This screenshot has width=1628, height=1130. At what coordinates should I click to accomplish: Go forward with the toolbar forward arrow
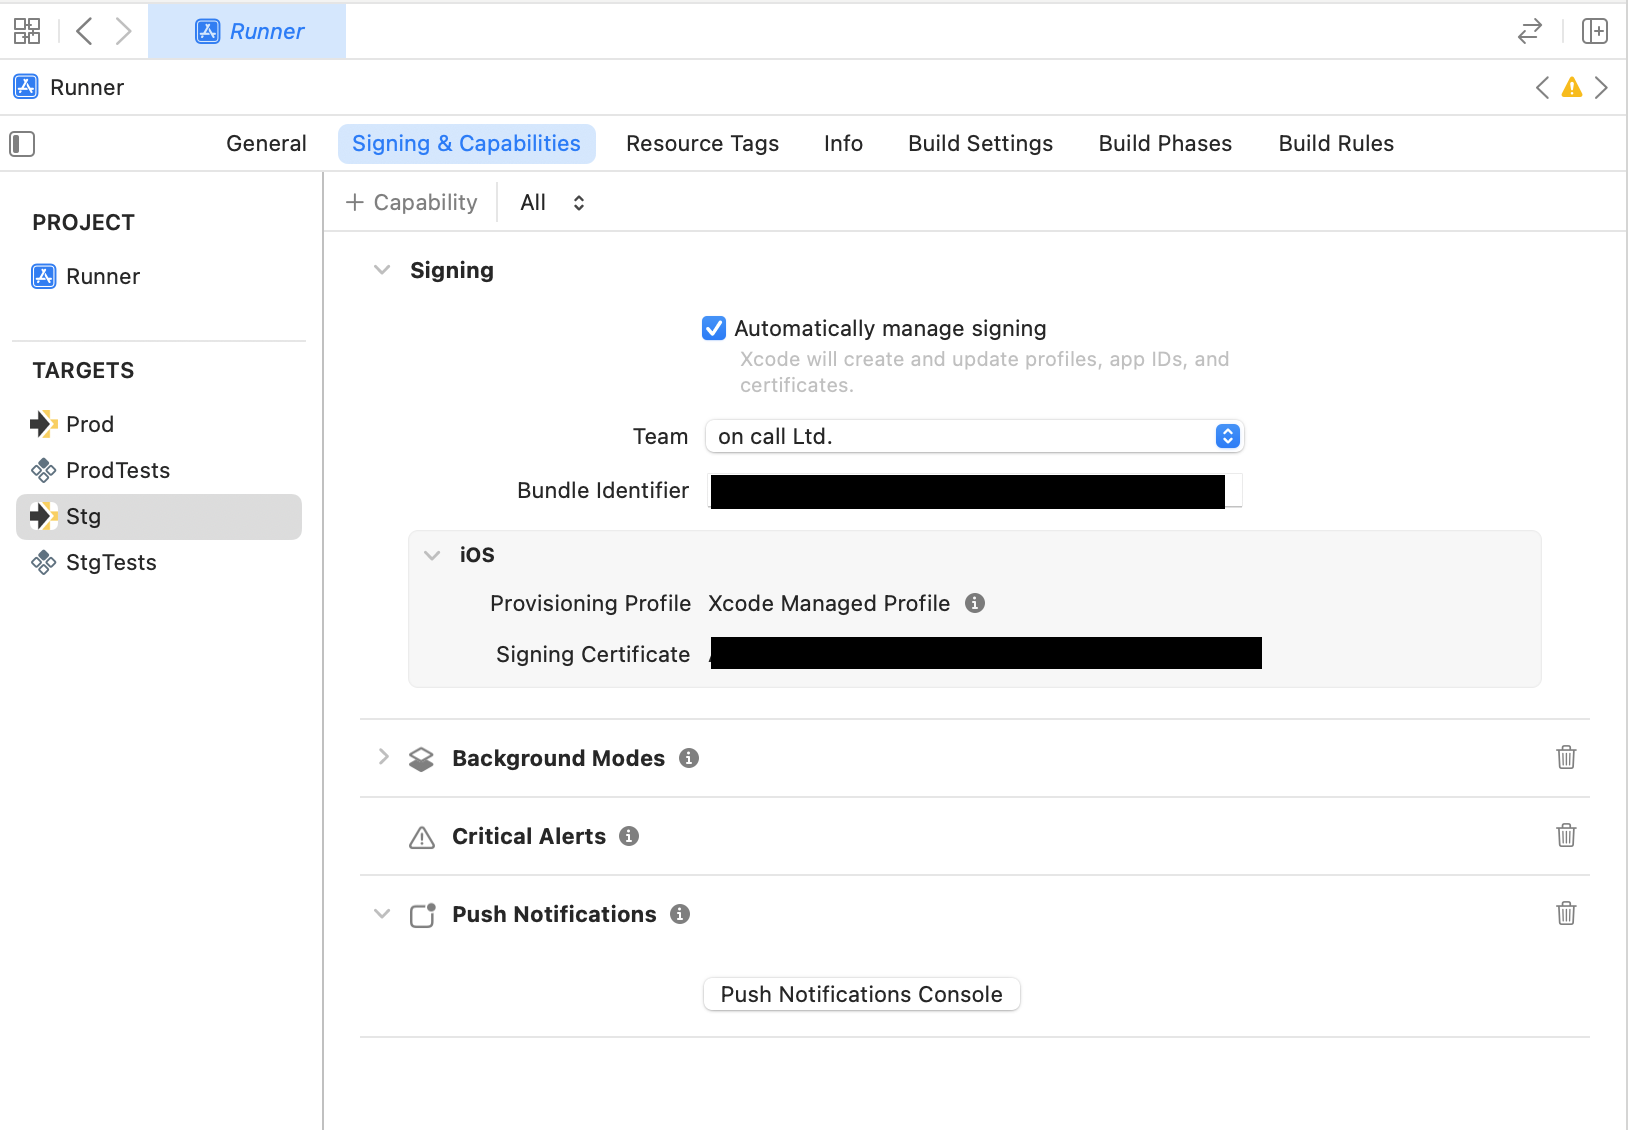click(123, 31)
